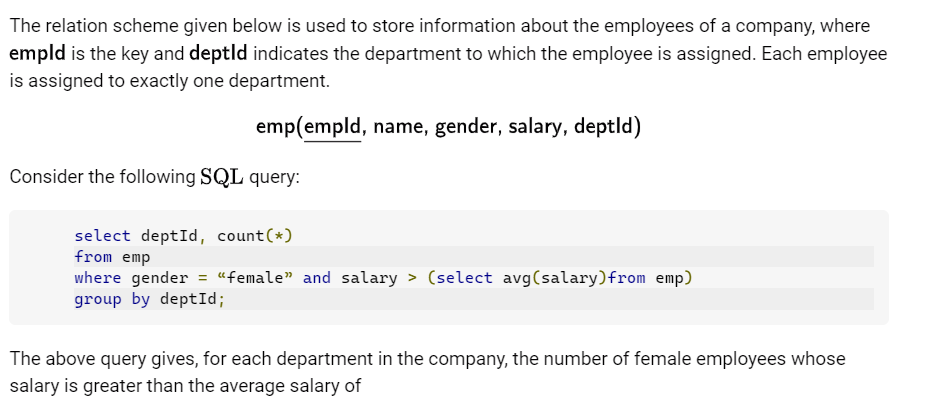Click count(*) in the query
The image size is (925, 409).
pos(254,236)
